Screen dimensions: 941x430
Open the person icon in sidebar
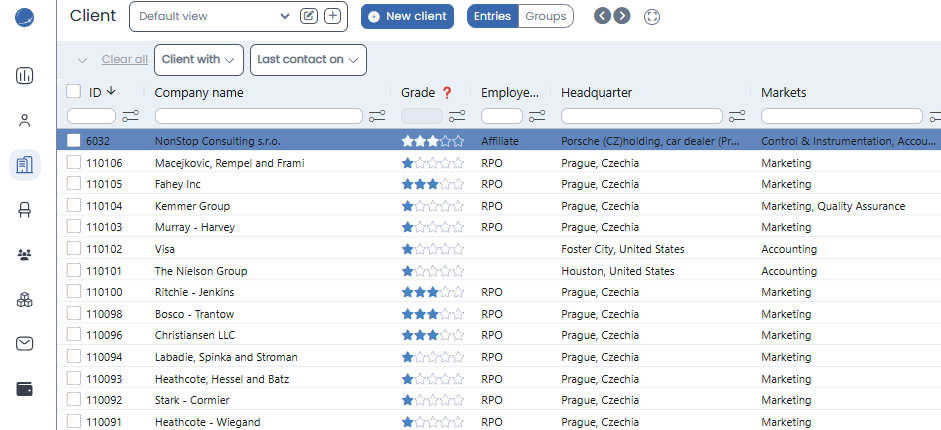25,120
